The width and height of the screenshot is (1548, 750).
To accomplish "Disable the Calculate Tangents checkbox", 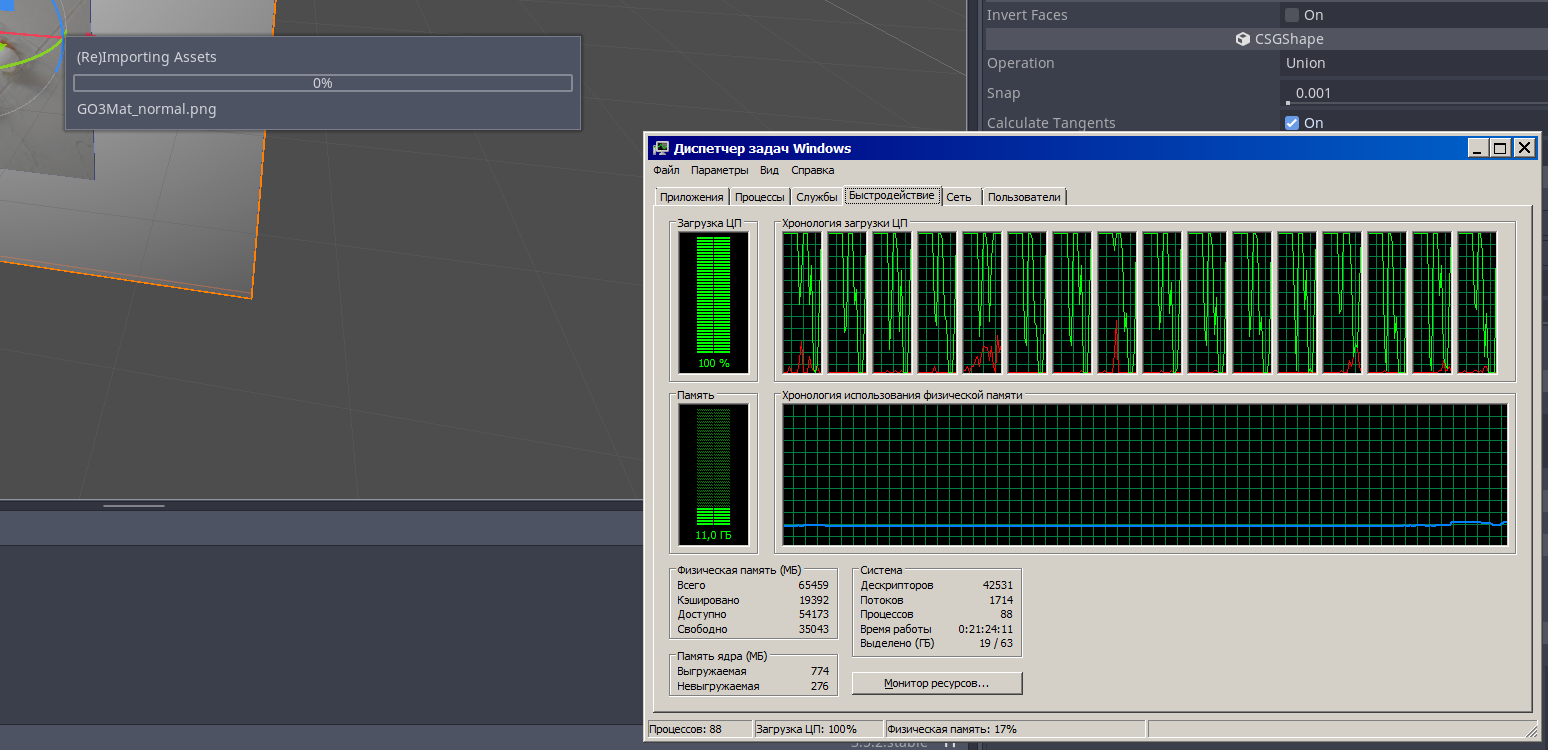I will point(1292,123).
